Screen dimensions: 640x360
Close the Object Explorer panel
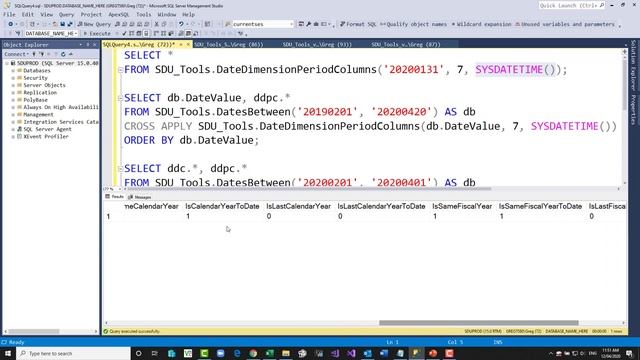[95, 44]
